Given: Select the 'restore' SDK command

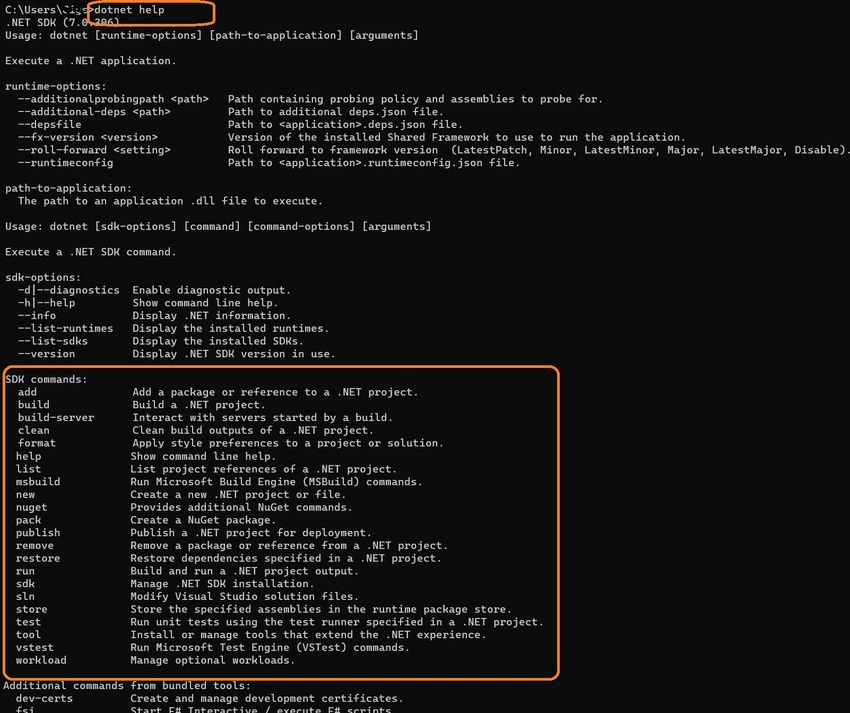Looking at the screenshot, I should (38, 558).
